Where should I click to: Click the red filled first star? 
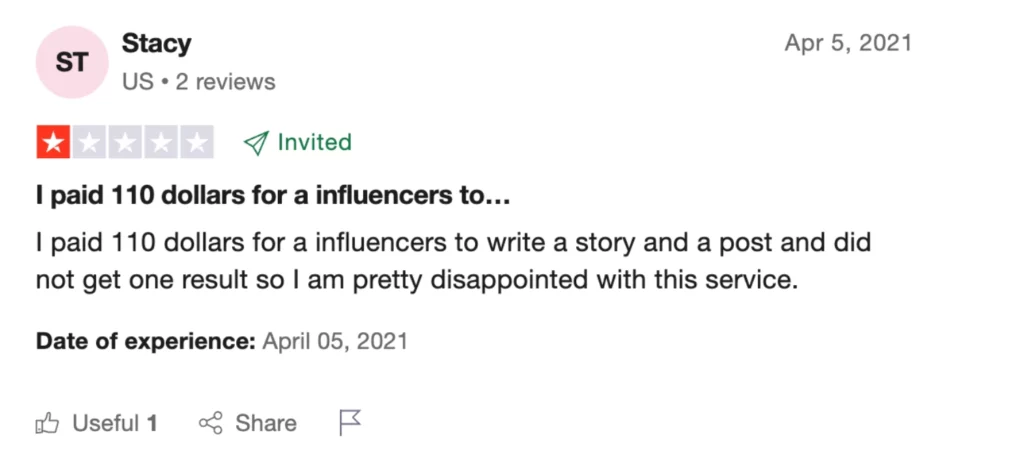[53, 143]
